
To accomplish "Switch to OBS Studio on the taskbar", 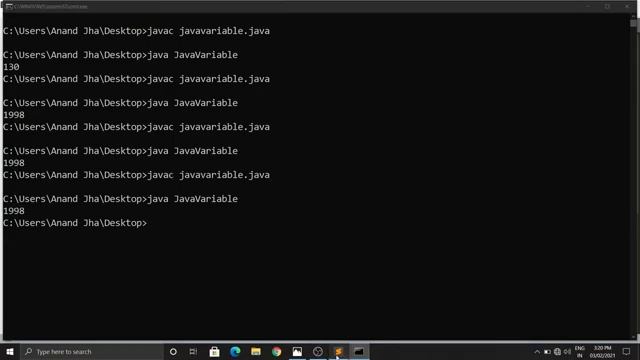I will (x=318, y=351).
